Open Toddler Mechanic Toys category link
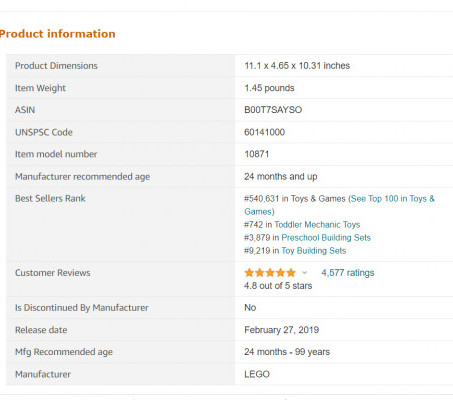The image size is (453, 400). click(x=317, y=225)
